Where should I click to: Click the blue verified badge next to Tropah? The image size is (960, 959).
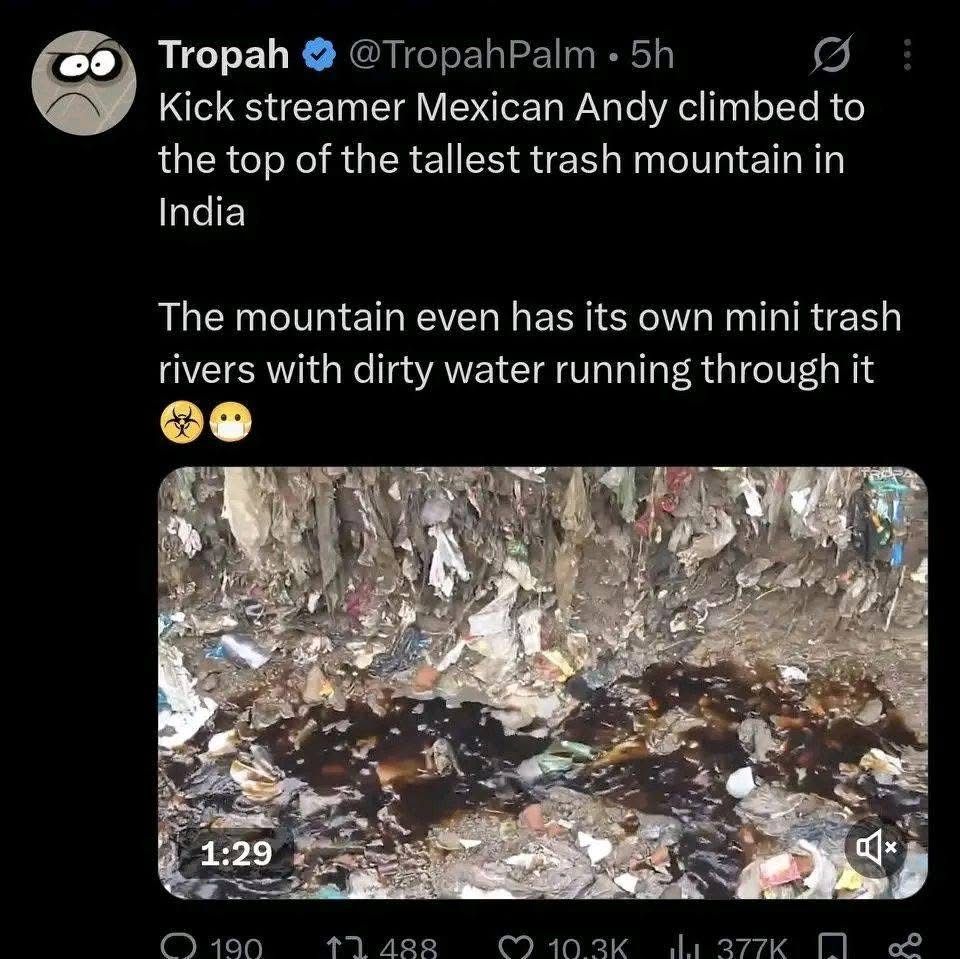point(319,56)
